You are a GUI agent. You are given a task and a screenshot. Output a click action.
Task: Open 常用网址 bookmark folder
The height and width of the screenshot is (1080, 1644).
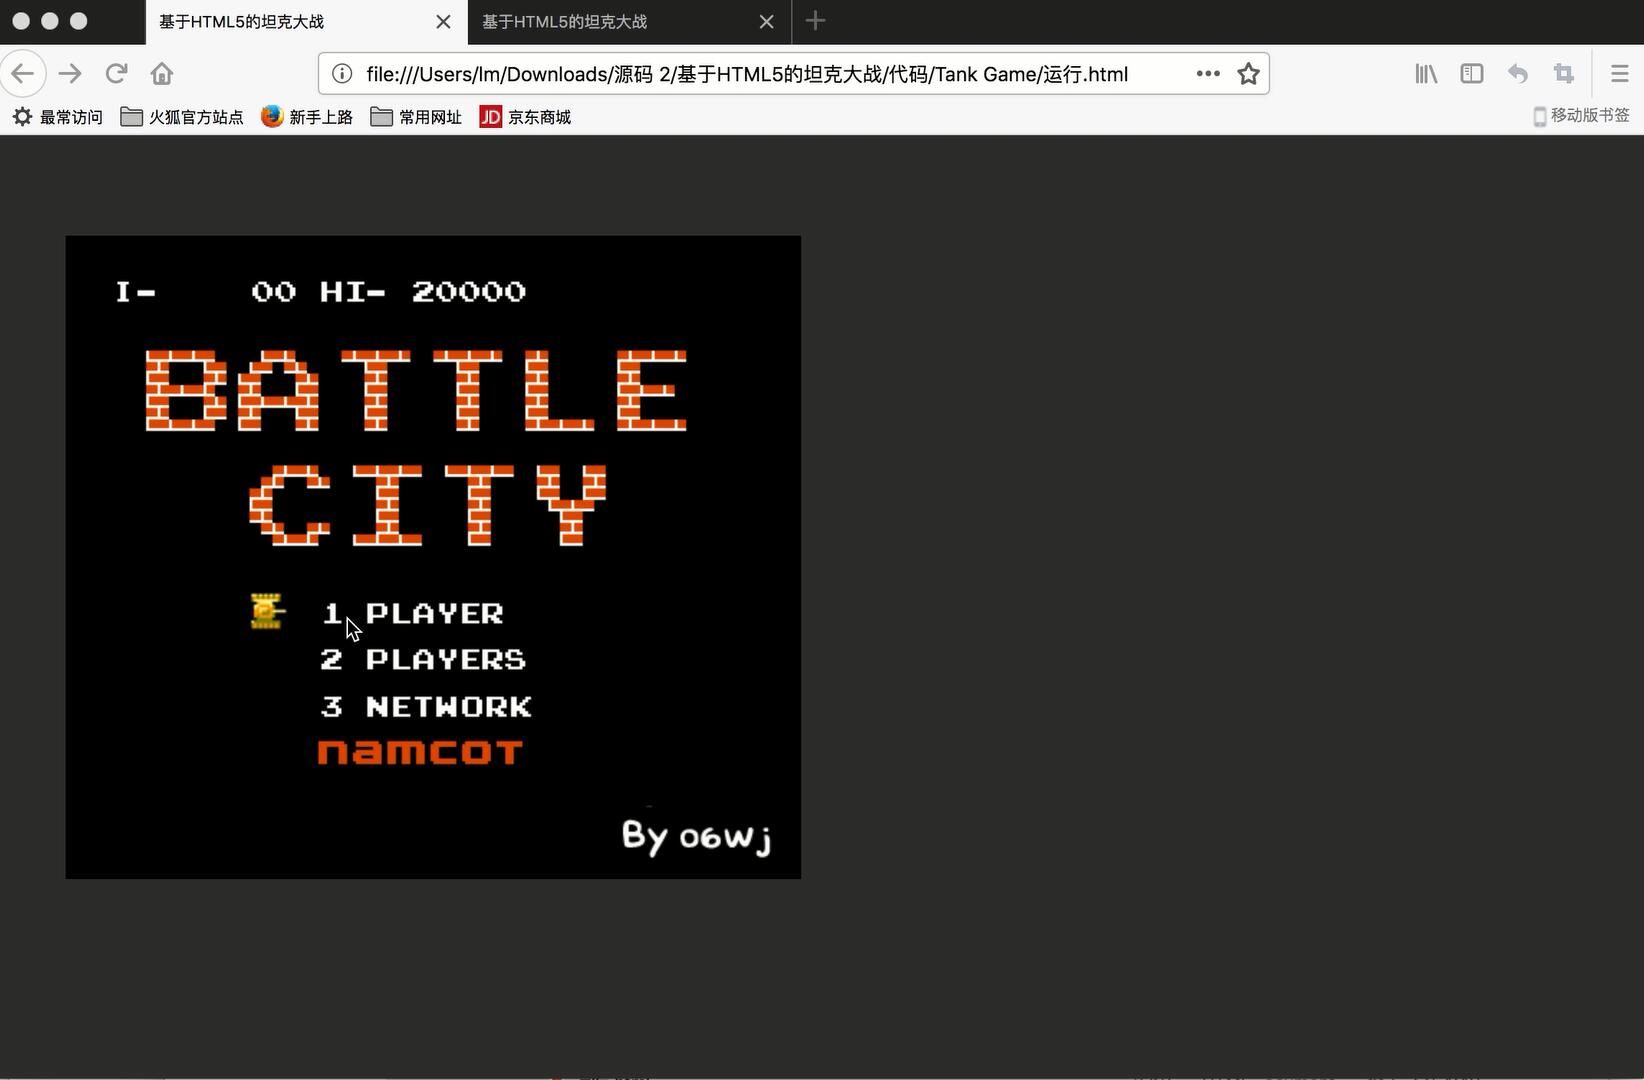416,117
